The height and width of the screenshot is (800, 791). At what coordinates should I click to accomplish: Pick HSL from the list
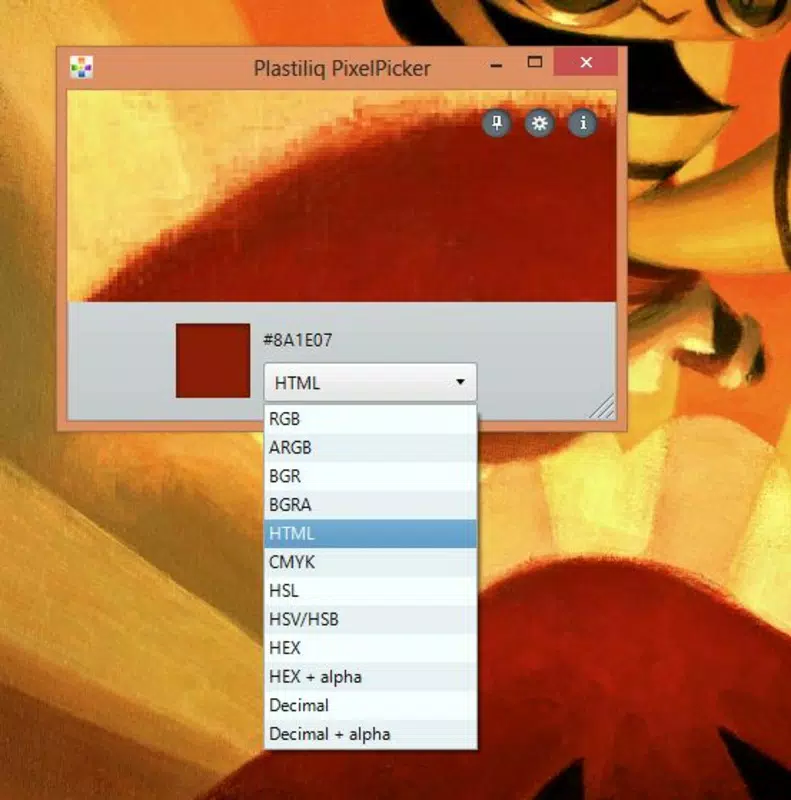click(370, 590)
